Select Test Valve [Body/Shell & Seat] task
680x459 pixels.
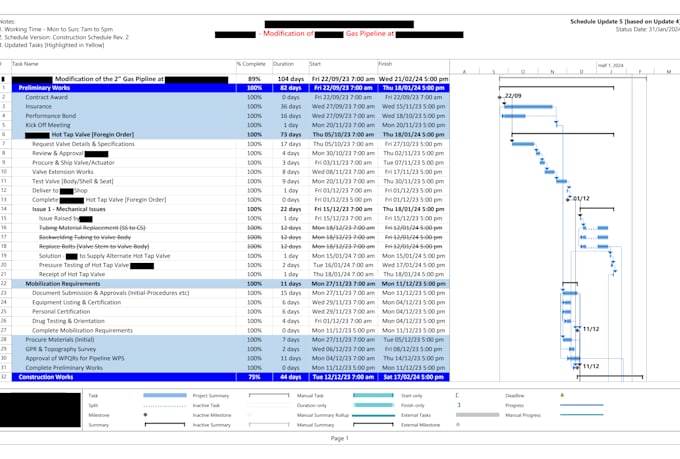coord(72,181)
